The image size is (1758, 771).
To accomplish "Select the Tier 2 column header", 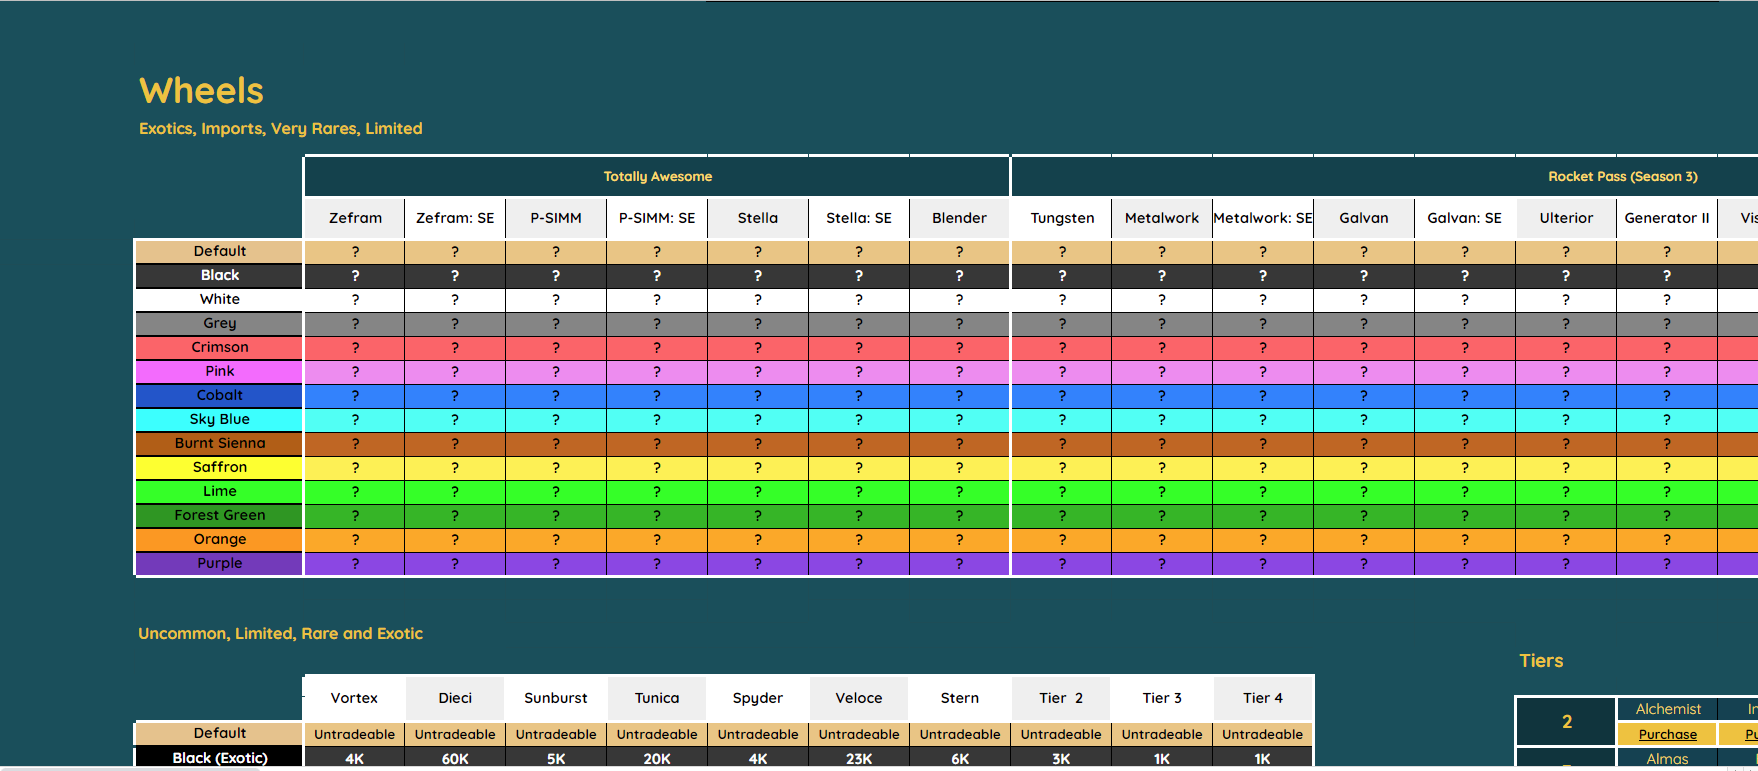I will pos(1061,698).
